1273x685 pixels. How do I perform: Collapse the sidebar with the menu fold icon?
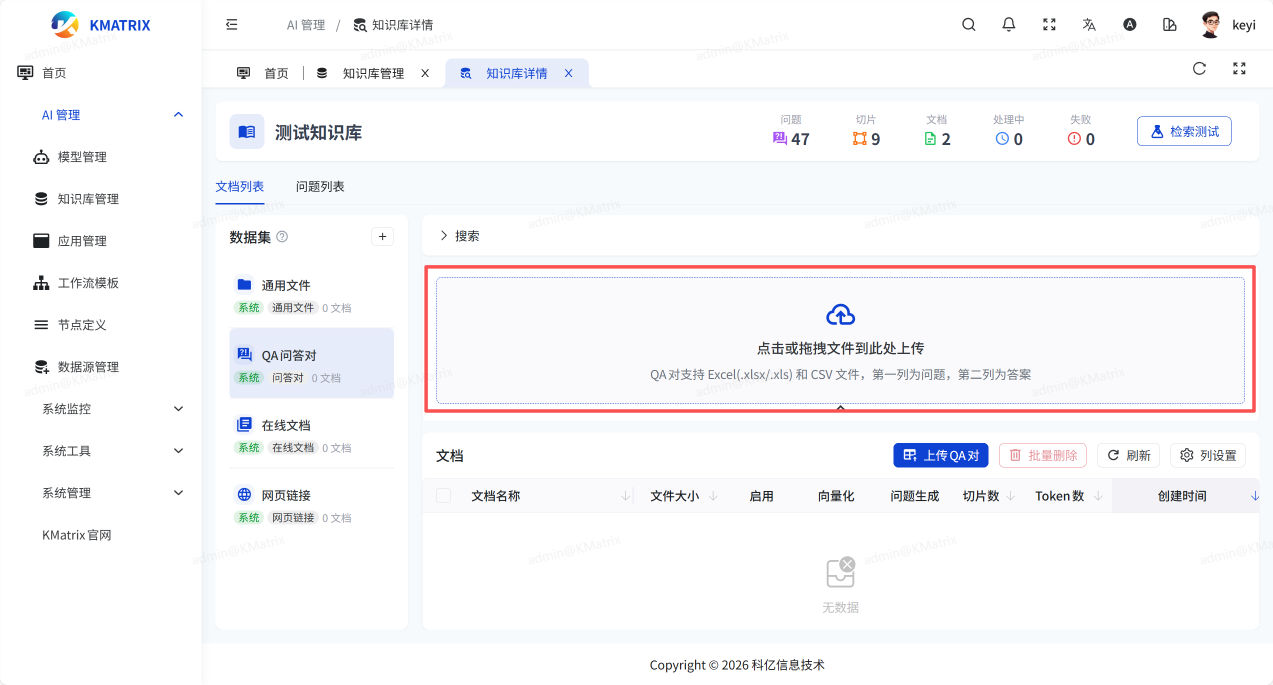click(x=232, y=25)
